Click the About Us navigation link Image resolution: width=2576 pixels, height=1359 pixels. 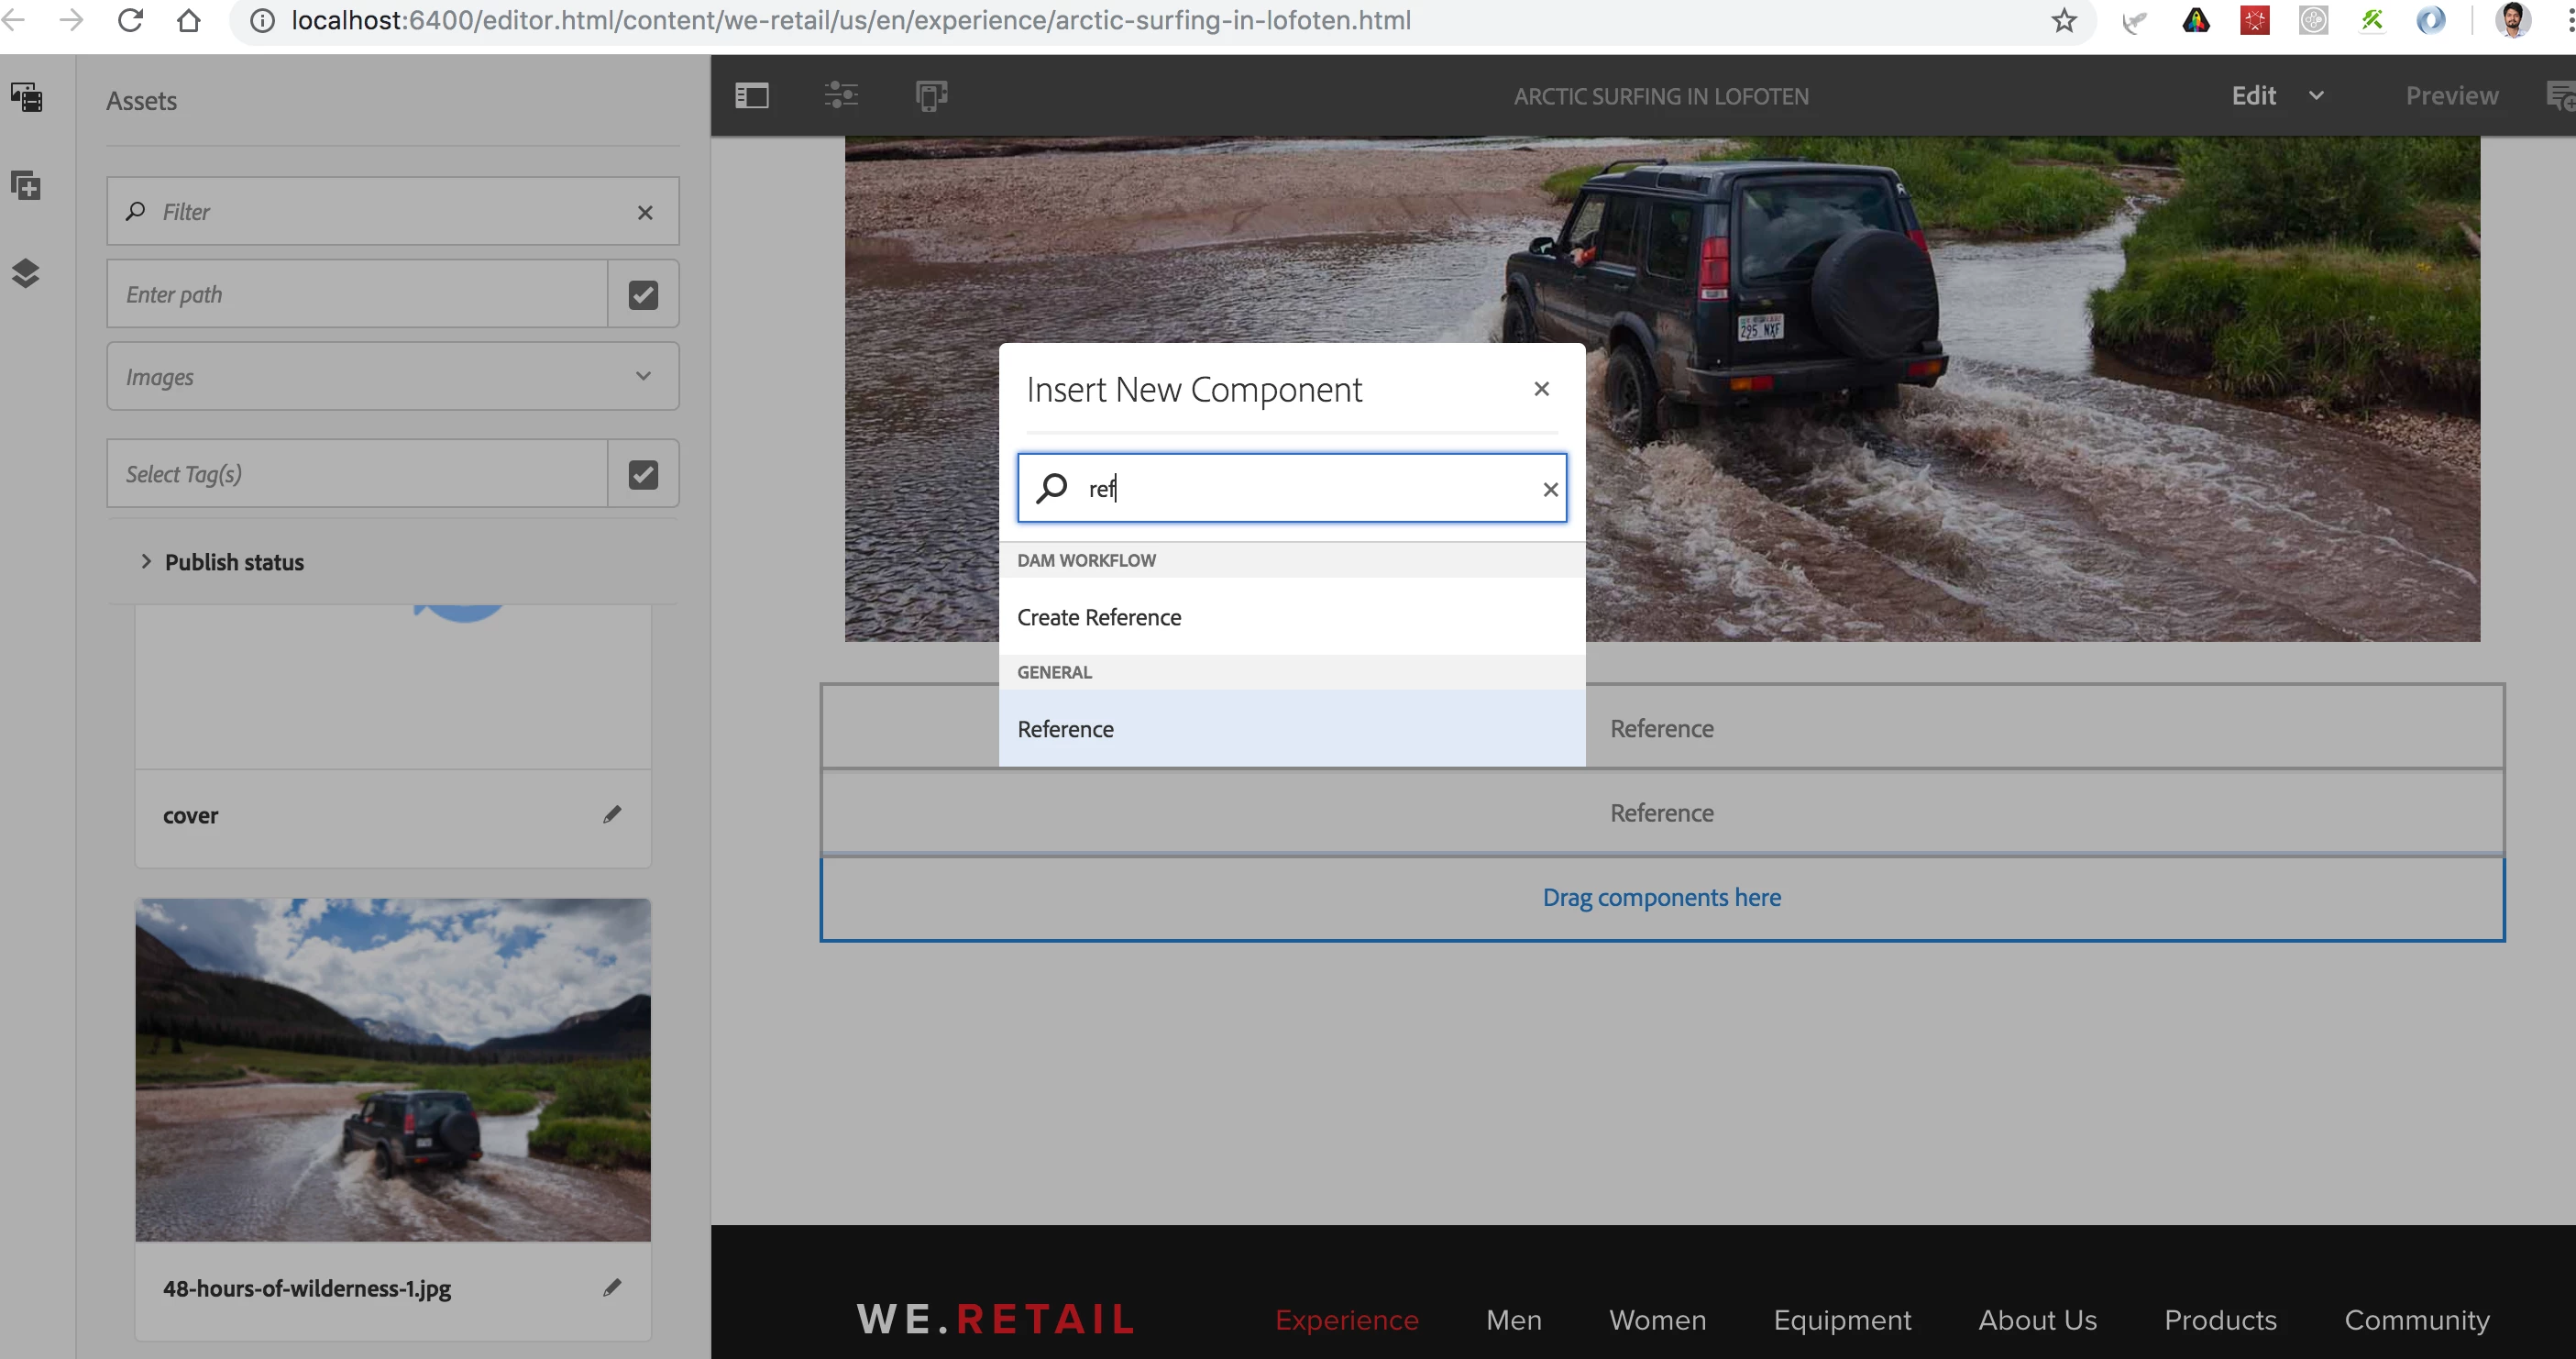[x=2037, y=1319]
